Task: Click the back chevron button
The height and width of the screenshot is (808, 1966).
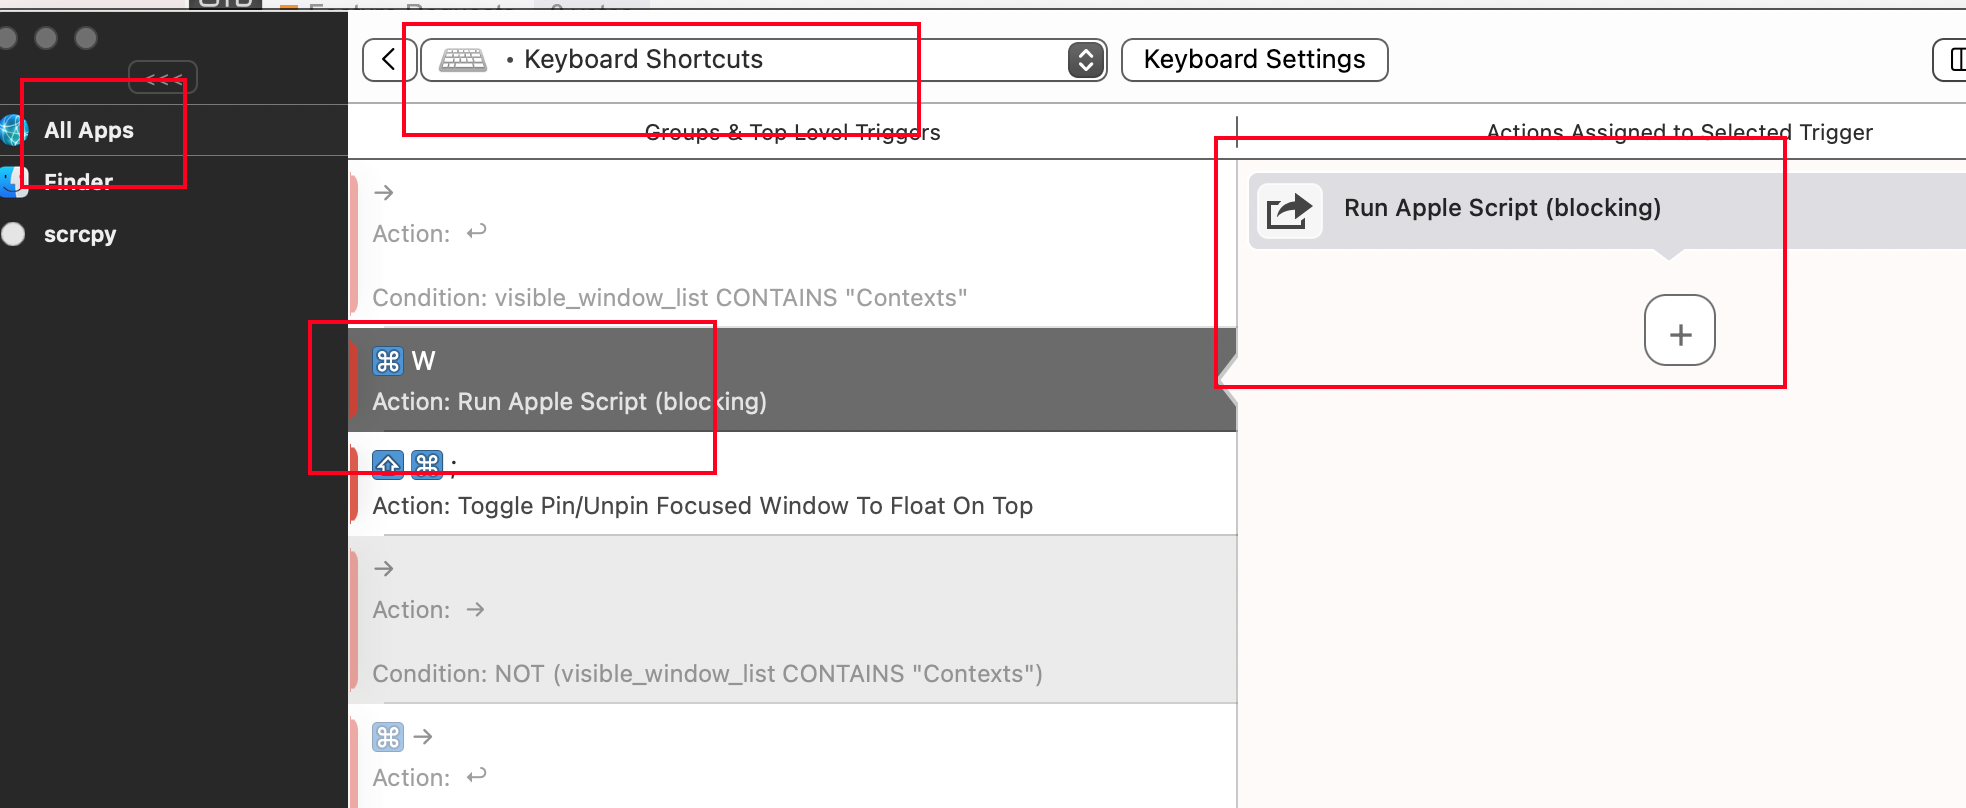Action: pyautogui.click(x=388, y=60)
